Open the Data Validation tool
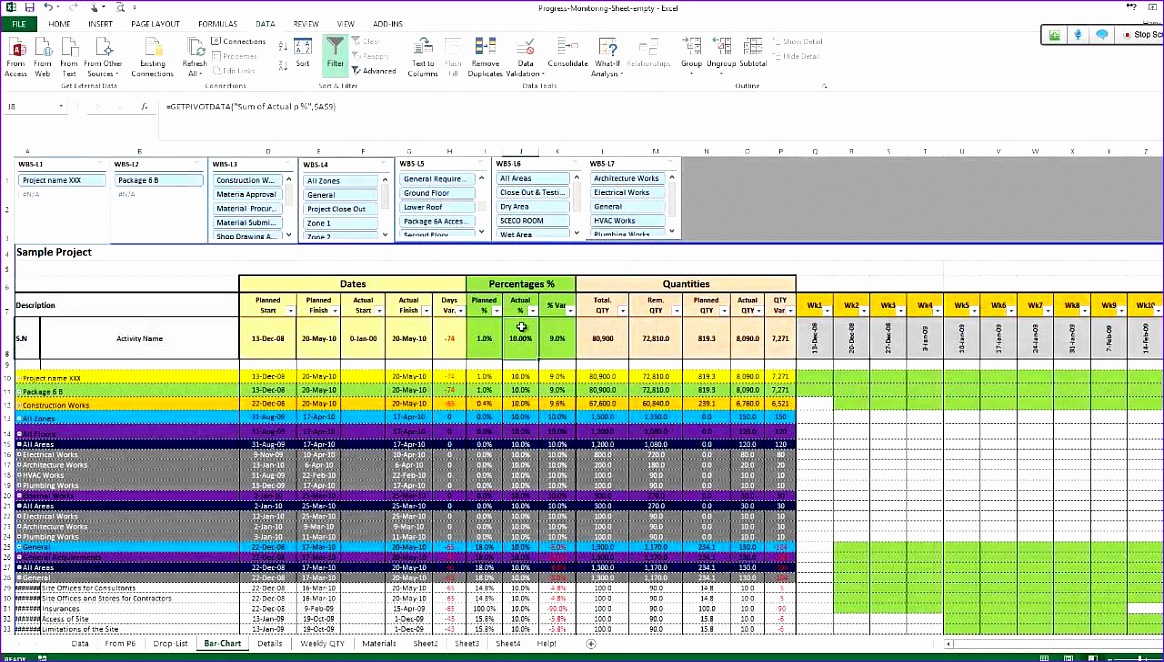 (526, 57)
